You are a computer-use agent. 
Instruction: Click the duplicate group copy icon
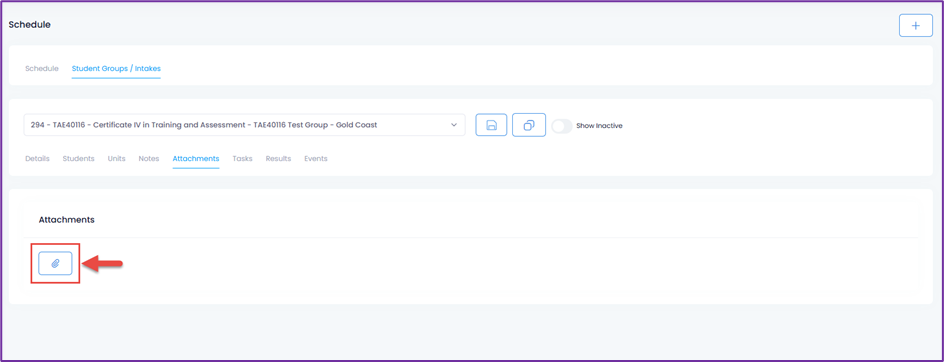[529, 125]
